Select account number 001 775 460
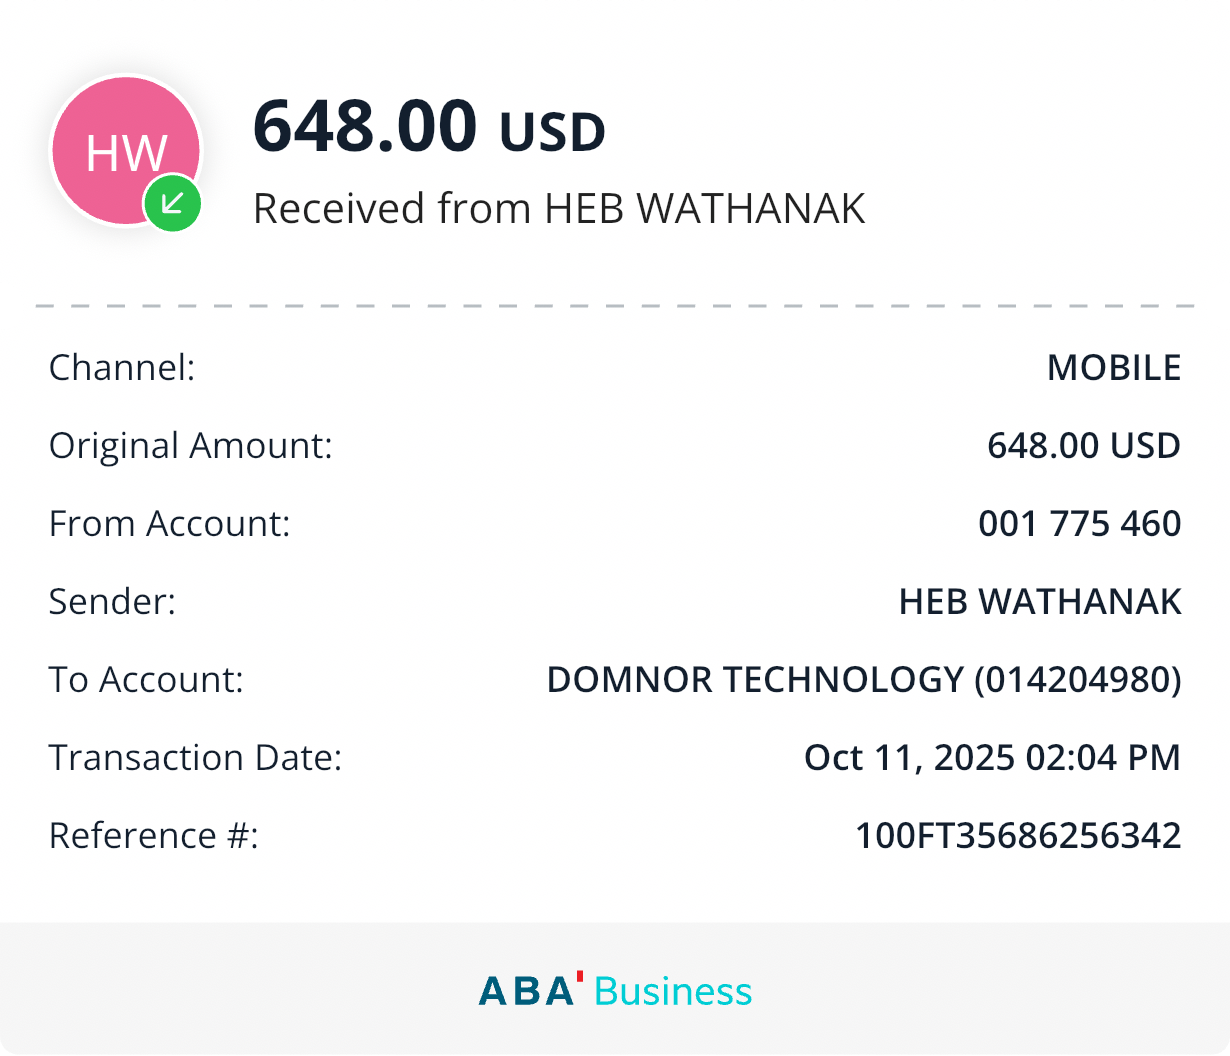The image size is (1230, 1056). click(1079, 524)
